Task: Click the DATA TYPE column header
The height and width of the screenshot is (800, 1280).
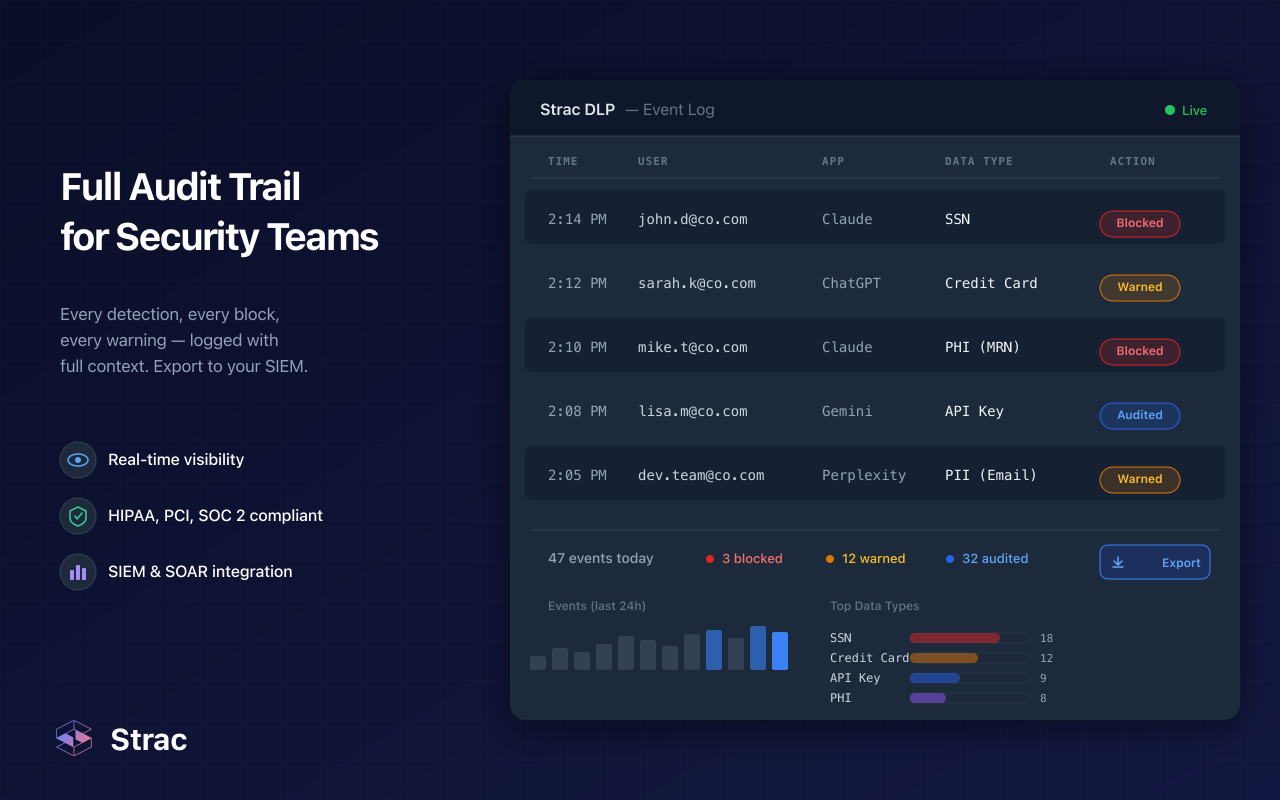Action: click(x=979, y=161)
